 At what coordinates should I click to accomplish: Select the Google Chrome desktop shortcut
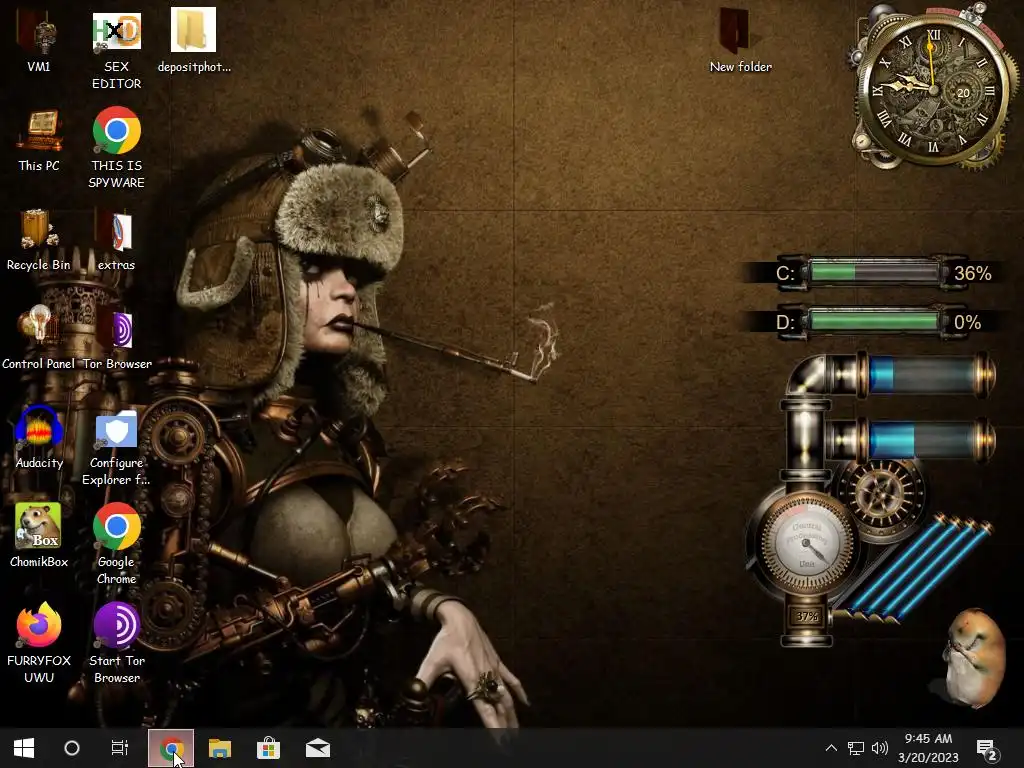pos(116,543)
